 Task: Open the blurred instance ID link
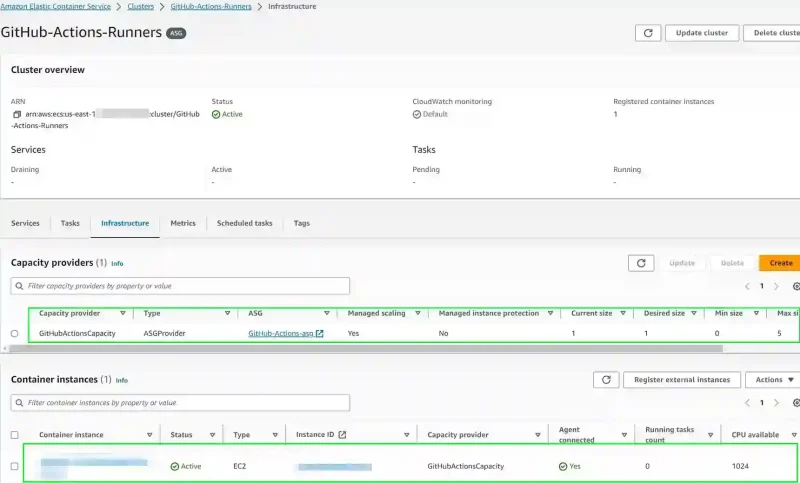pyautogui.click(x=335, y=467)
